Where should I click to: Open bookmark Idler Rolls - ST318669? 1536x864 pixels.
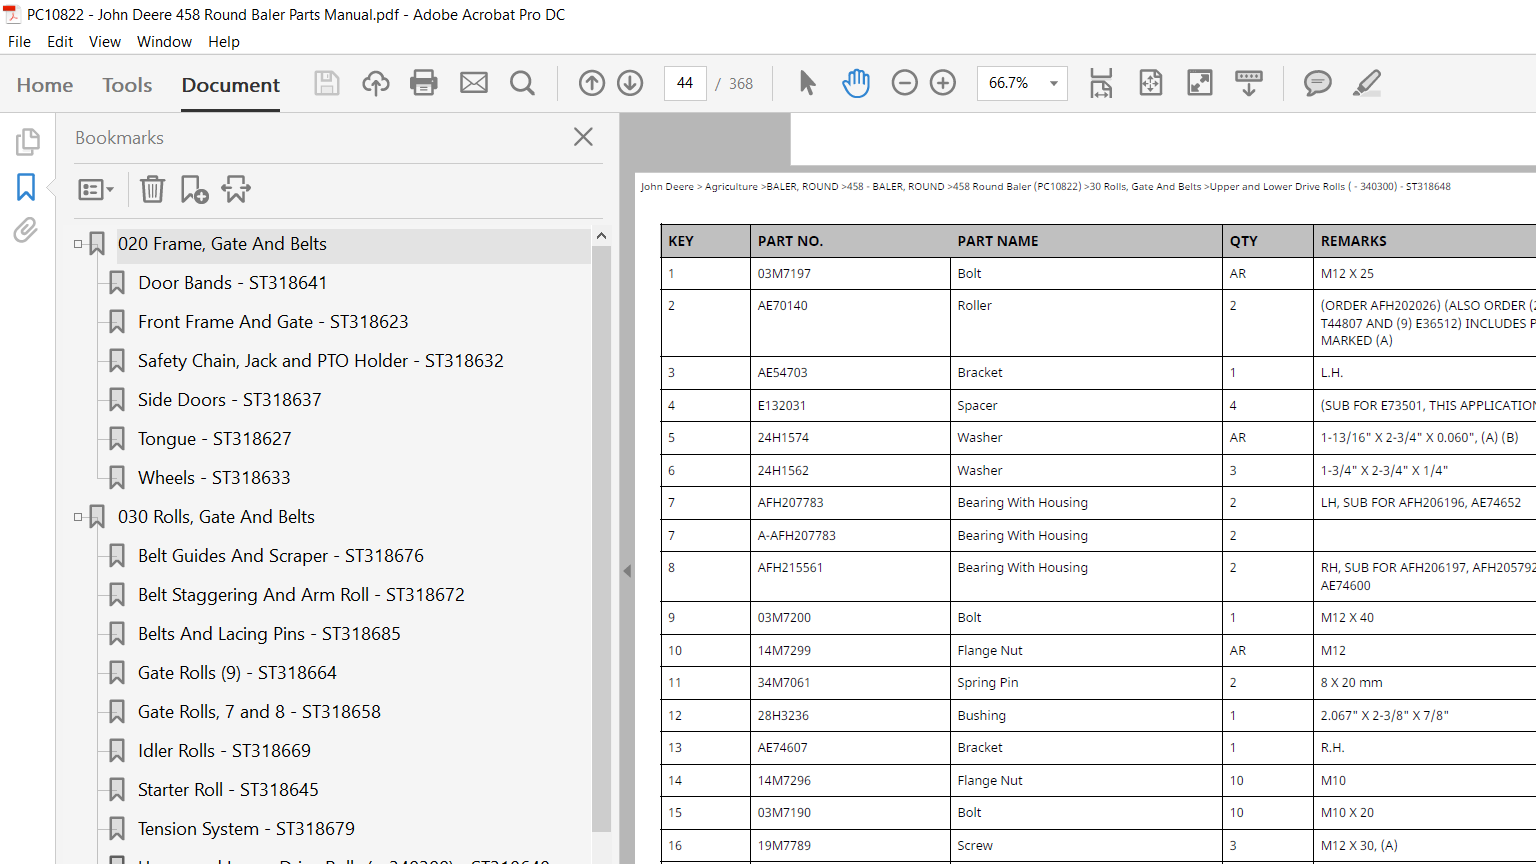coord(224,751)
